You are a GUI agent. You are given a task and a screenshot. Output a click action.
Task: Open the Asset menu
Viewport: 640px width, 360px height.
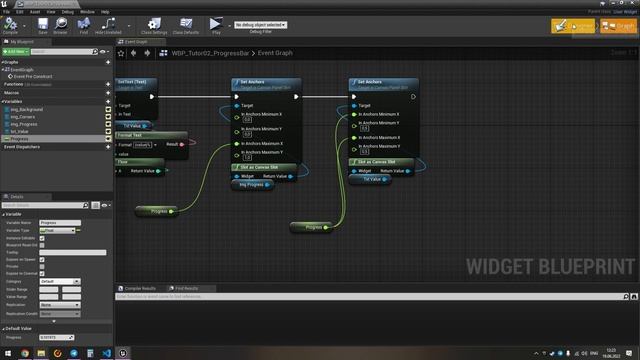coord(35,12)
